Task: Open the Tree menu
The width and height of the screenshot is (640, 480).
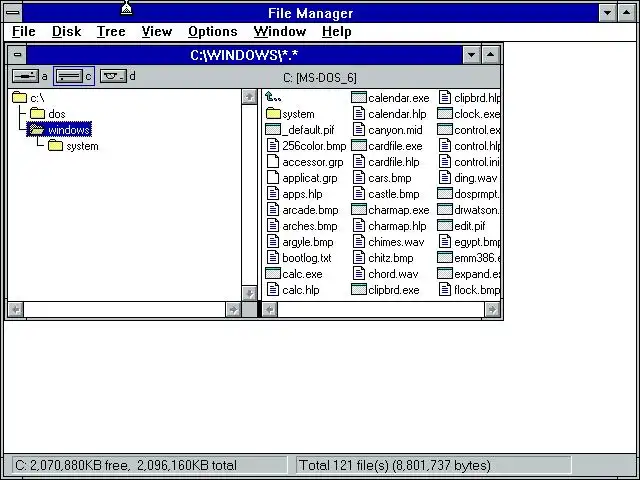Action: click(111, 31)
